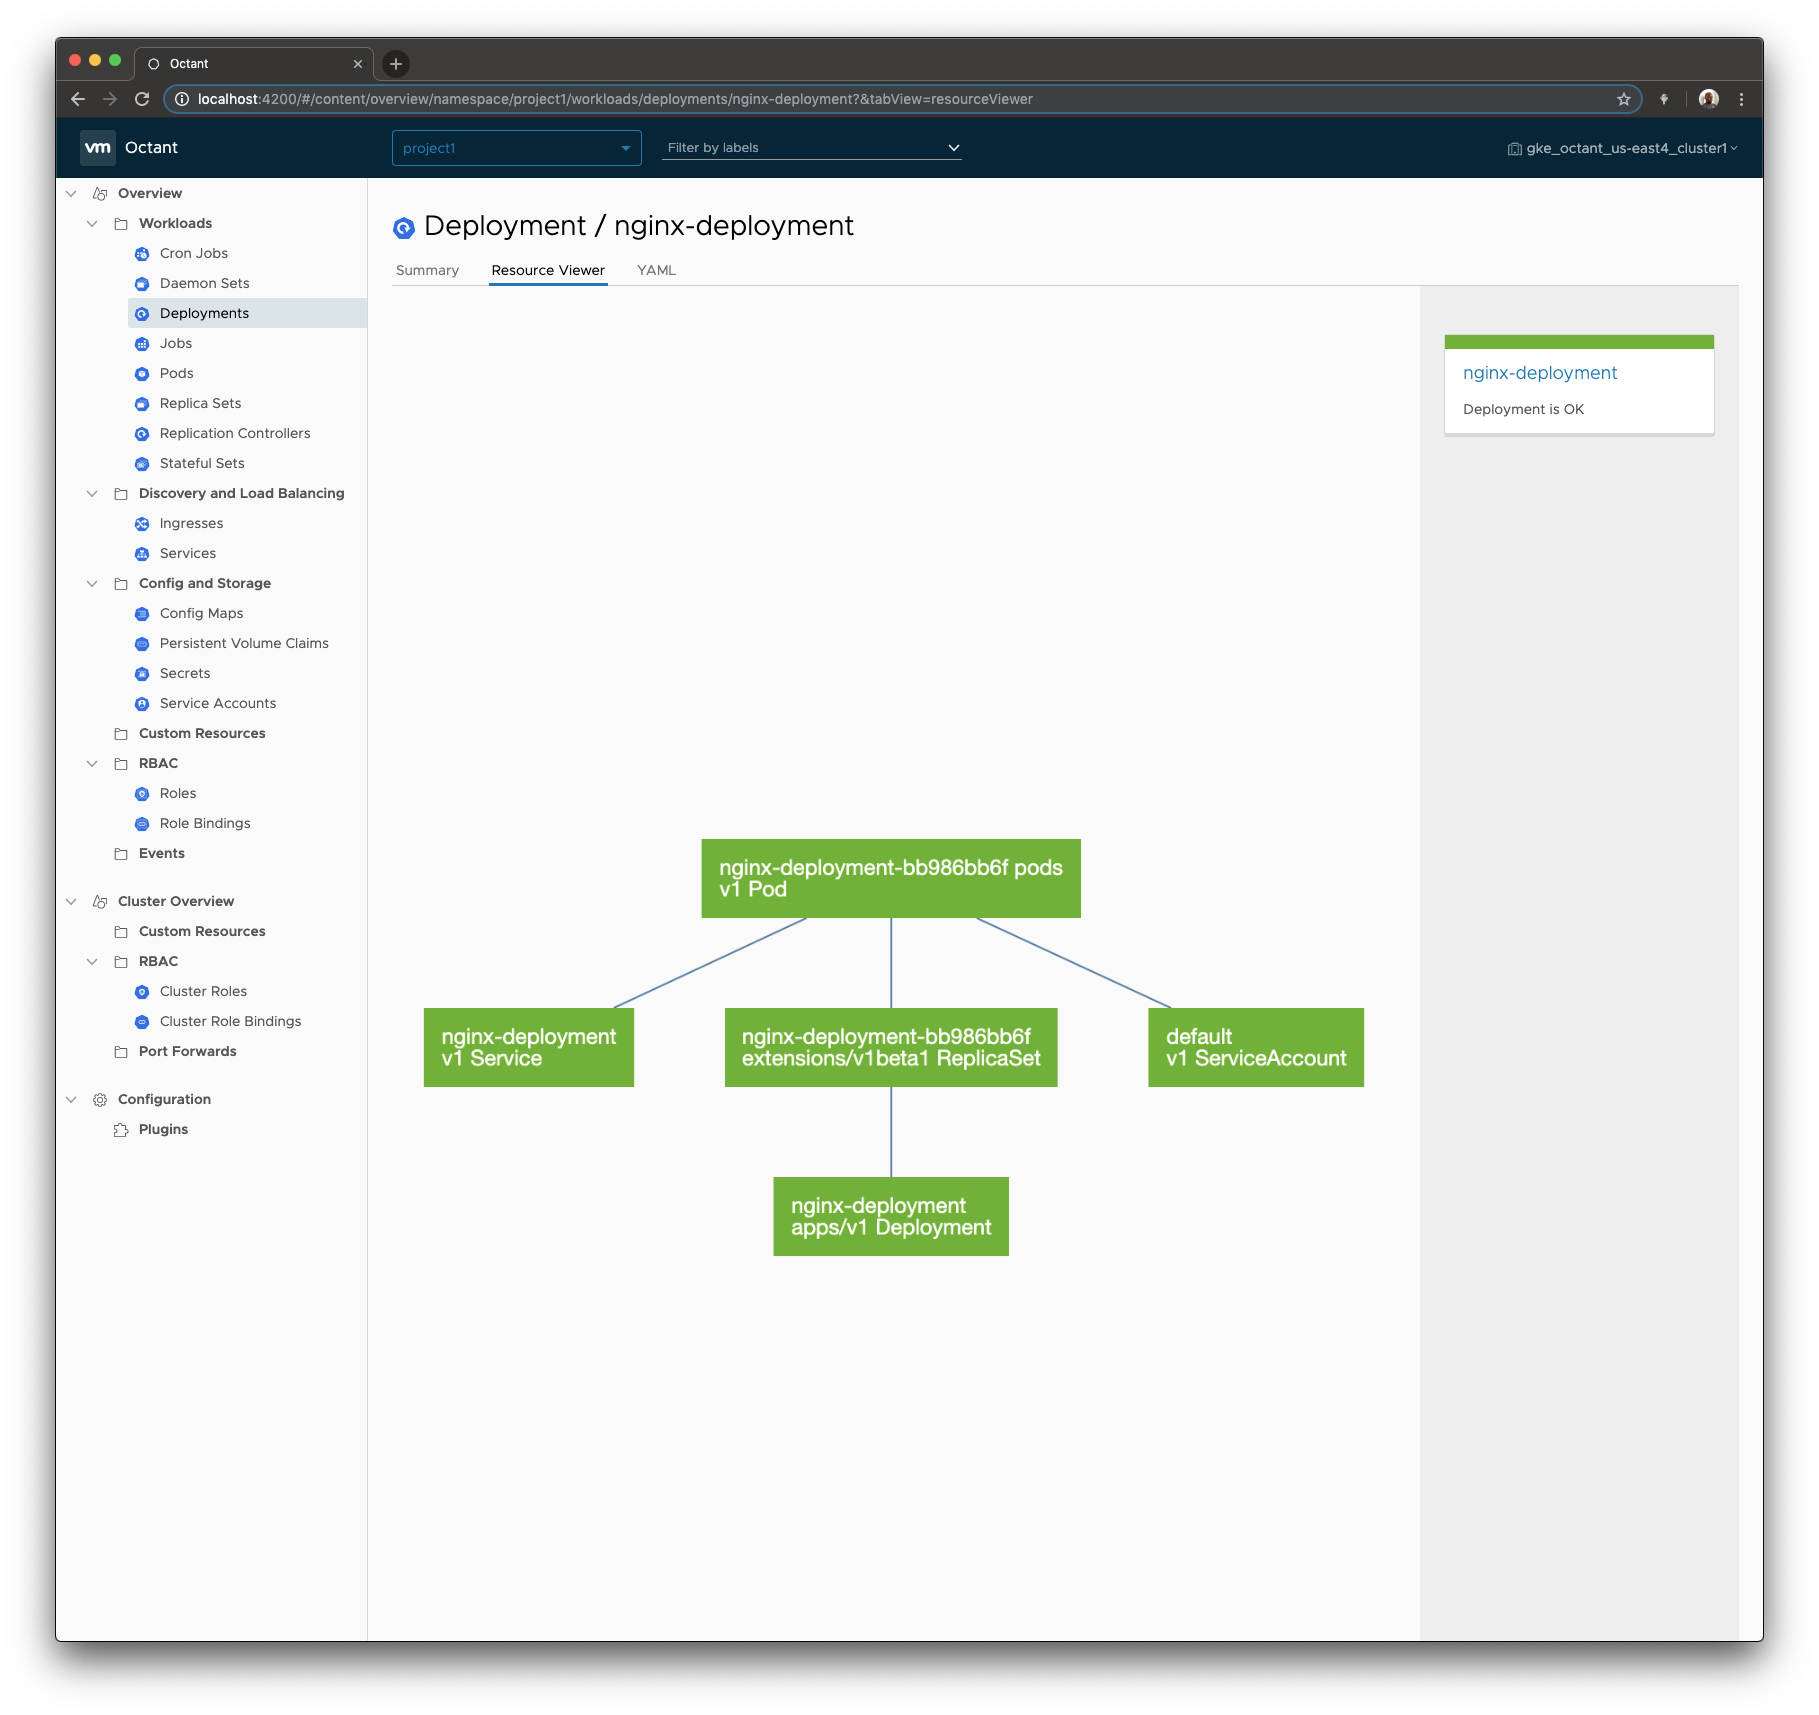Open nginx-deployment link in side panel
This screenshot has width=1819, height=1715.
pyautogui.click(x=1540, y=373)
